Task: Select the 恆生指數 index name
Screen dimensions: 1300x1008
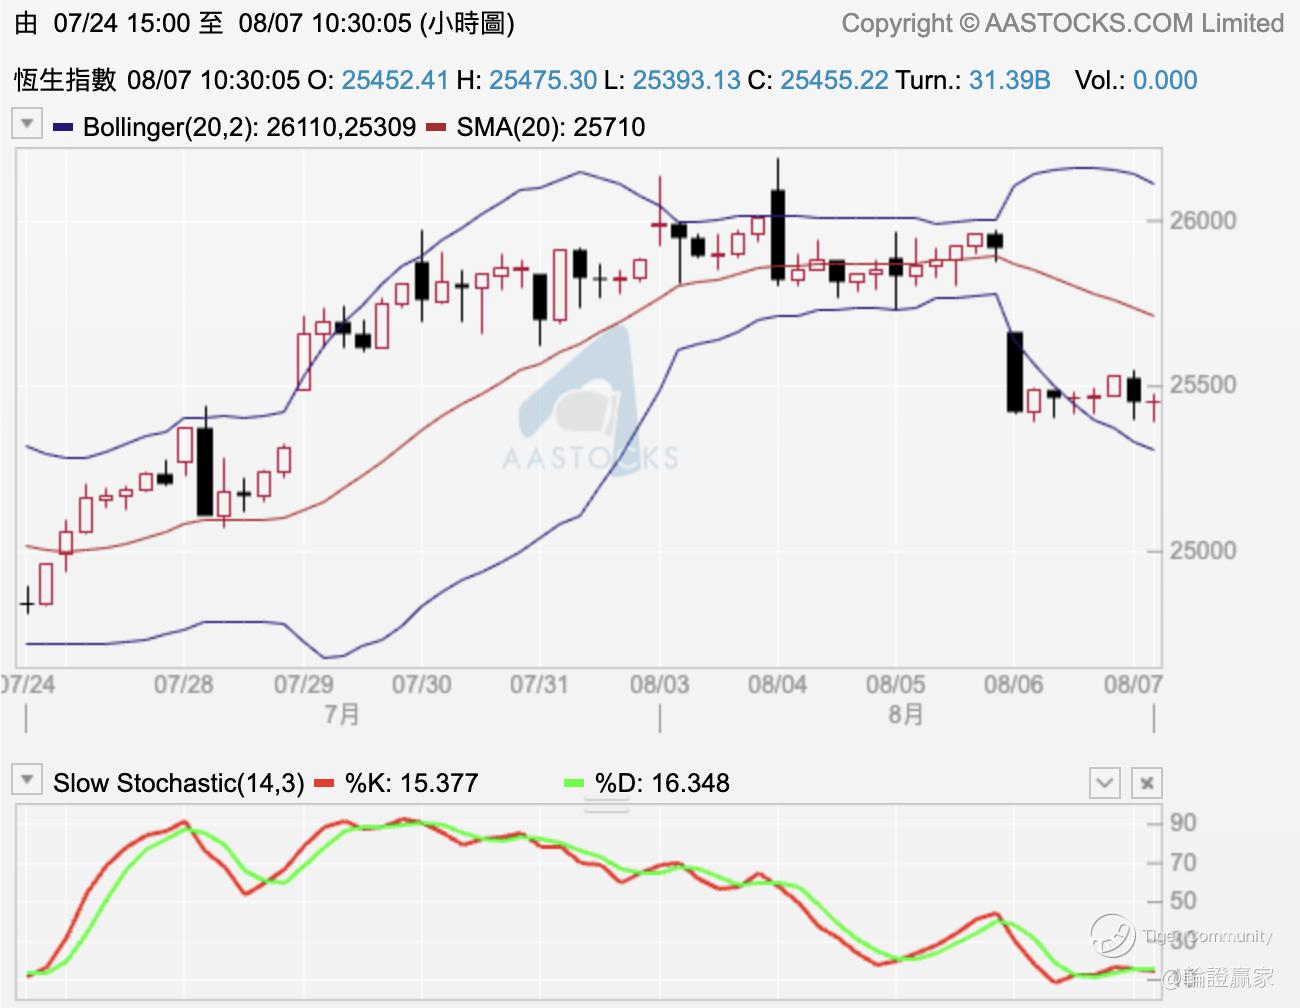Action: tap(65, 80)
